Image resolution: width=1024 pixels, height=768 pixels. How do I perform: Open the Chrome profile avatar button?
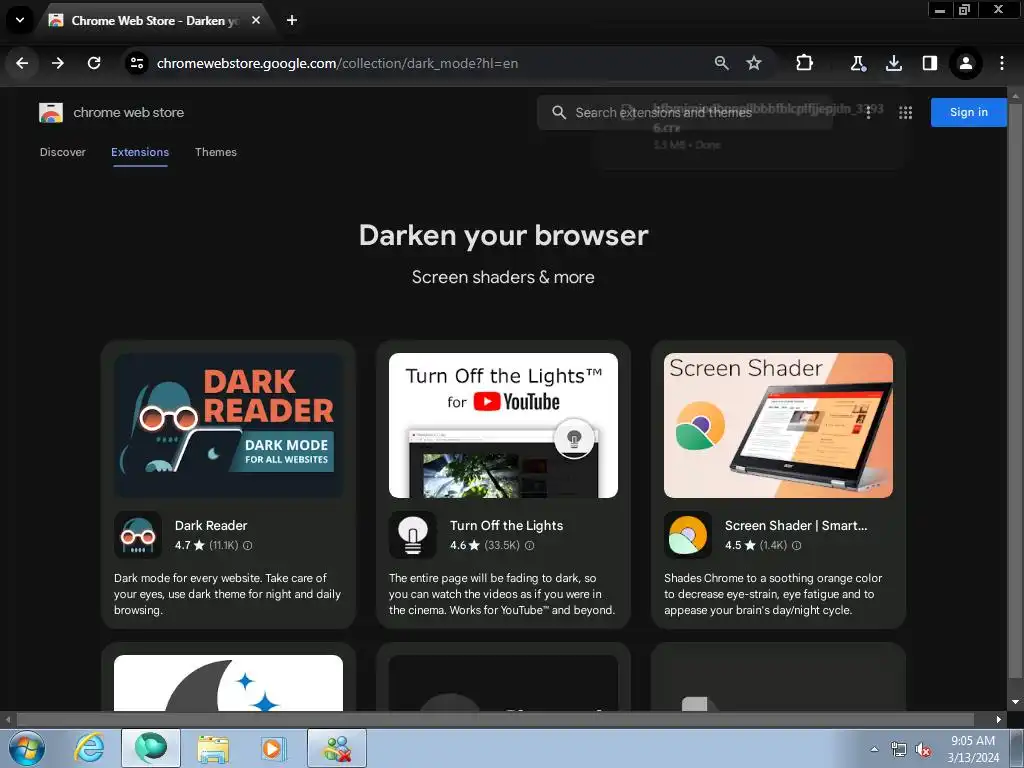pyautogui.click(x=966, y=63)
